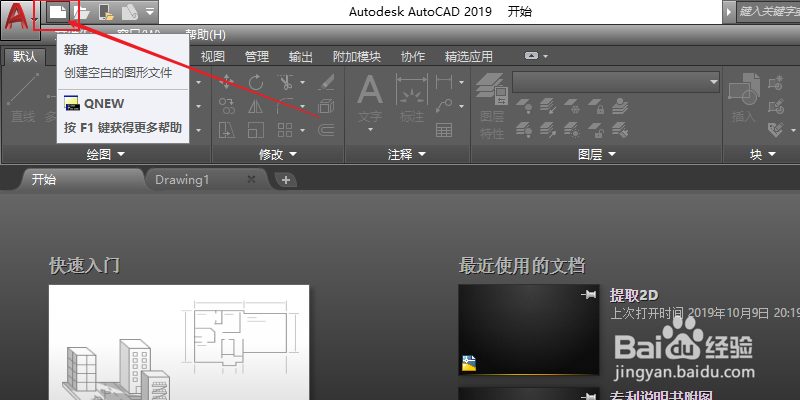Open the Linear dimension dropdown arrow
Image resolution: width=800 pixels, height=400 pixels.
point(461,82)
